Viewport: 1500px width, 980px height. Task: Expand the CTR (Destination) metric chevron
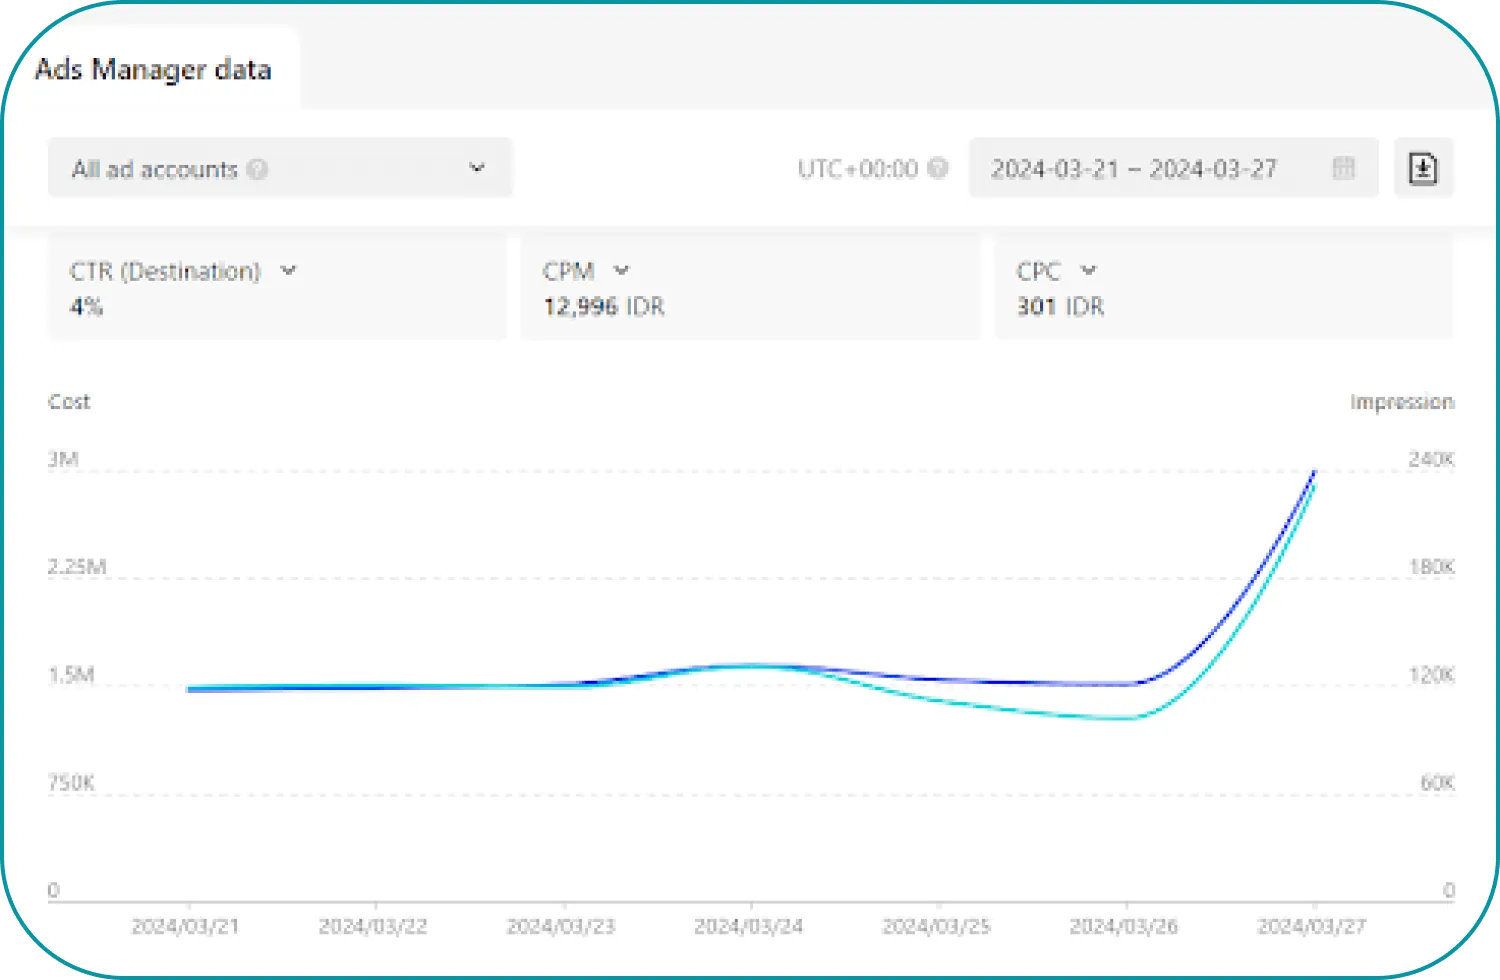click(288, 270)
